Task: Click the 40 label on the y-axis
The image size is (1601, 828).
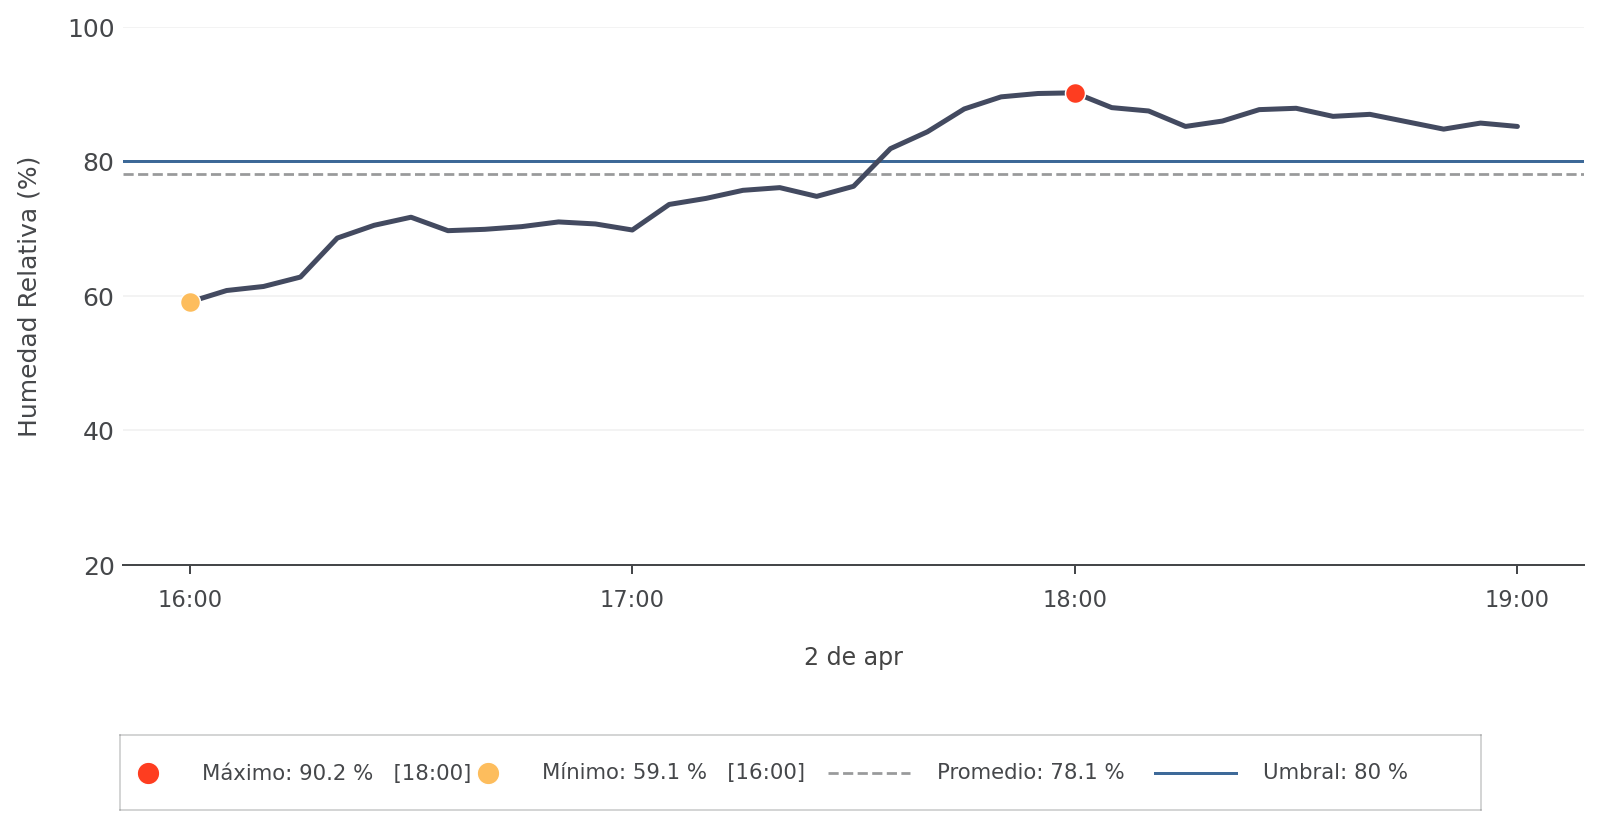Action: [x=98, y=432]
